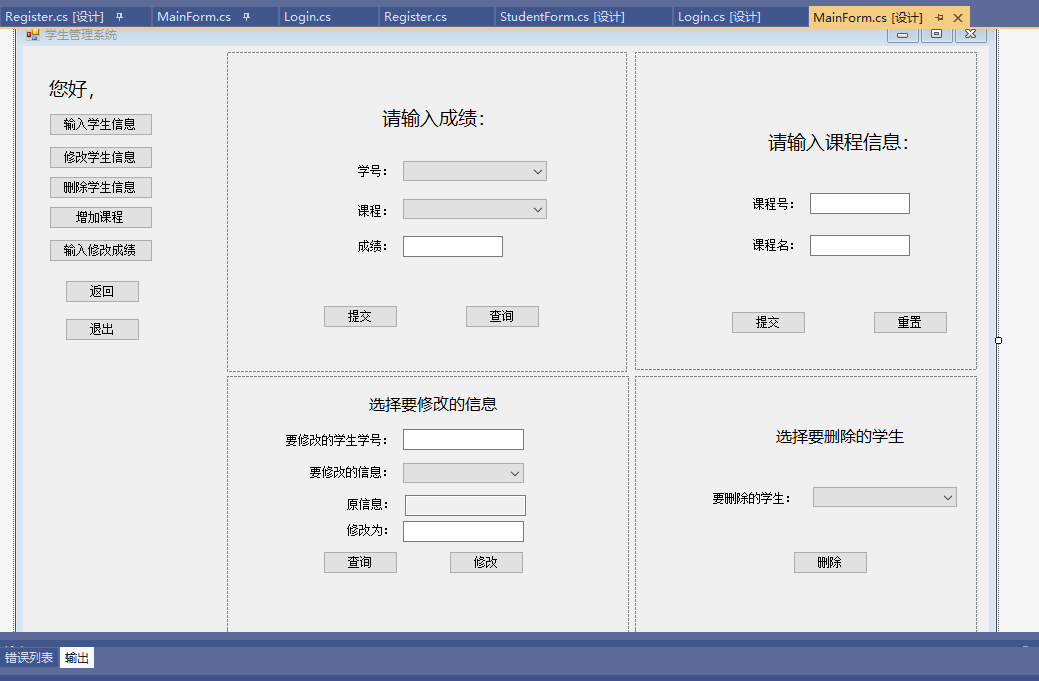1039x681 pixels.
Task: Click the 重置 button
Action: tap(910, 323)
